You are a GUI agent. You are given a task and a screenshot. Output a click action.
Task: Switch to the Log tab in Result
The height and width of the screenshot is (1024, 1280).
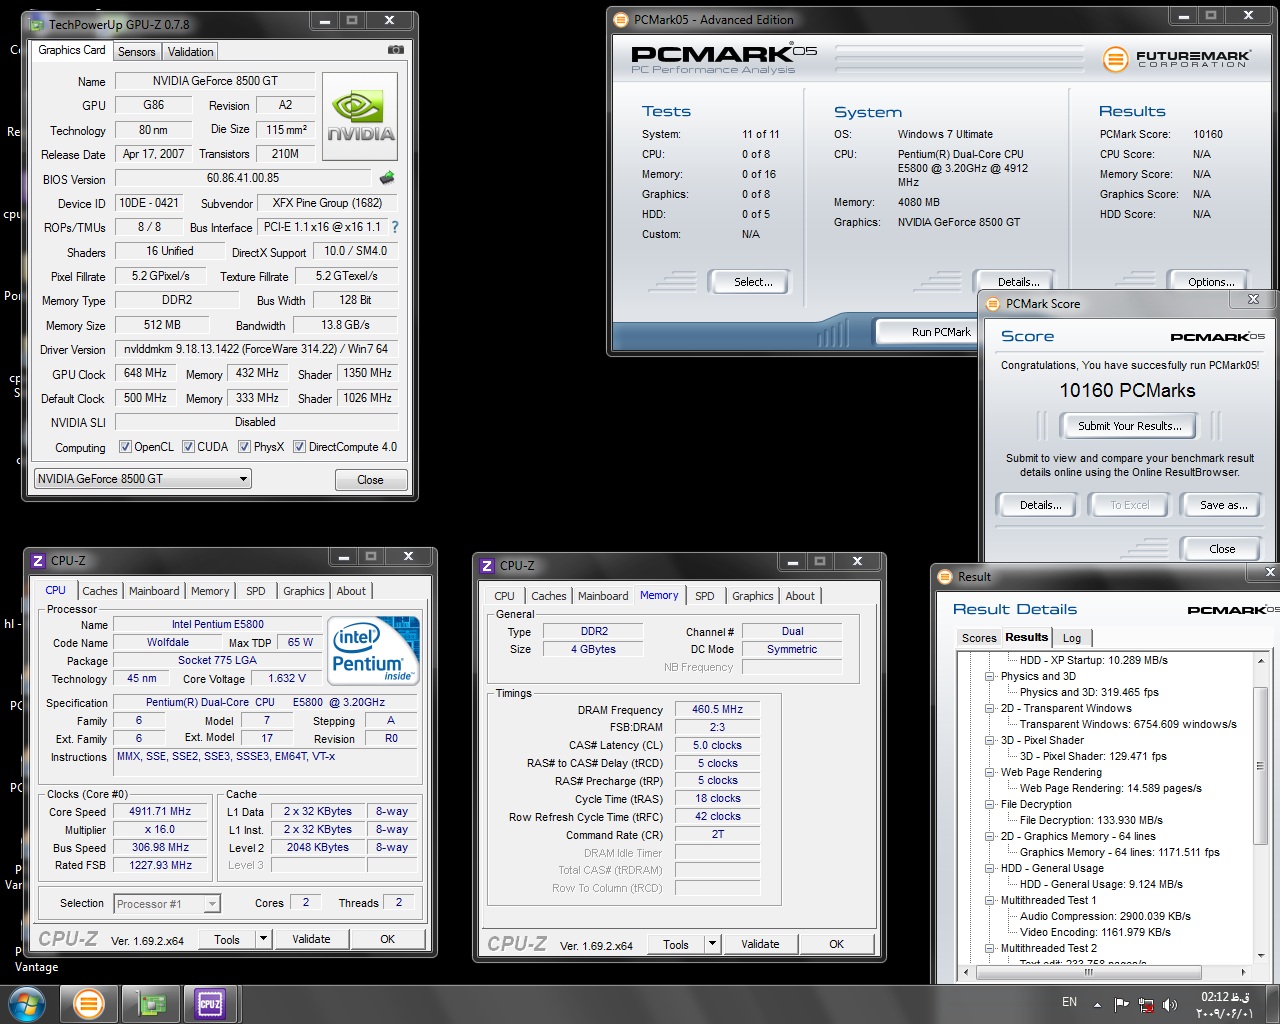coord(1072,638)
